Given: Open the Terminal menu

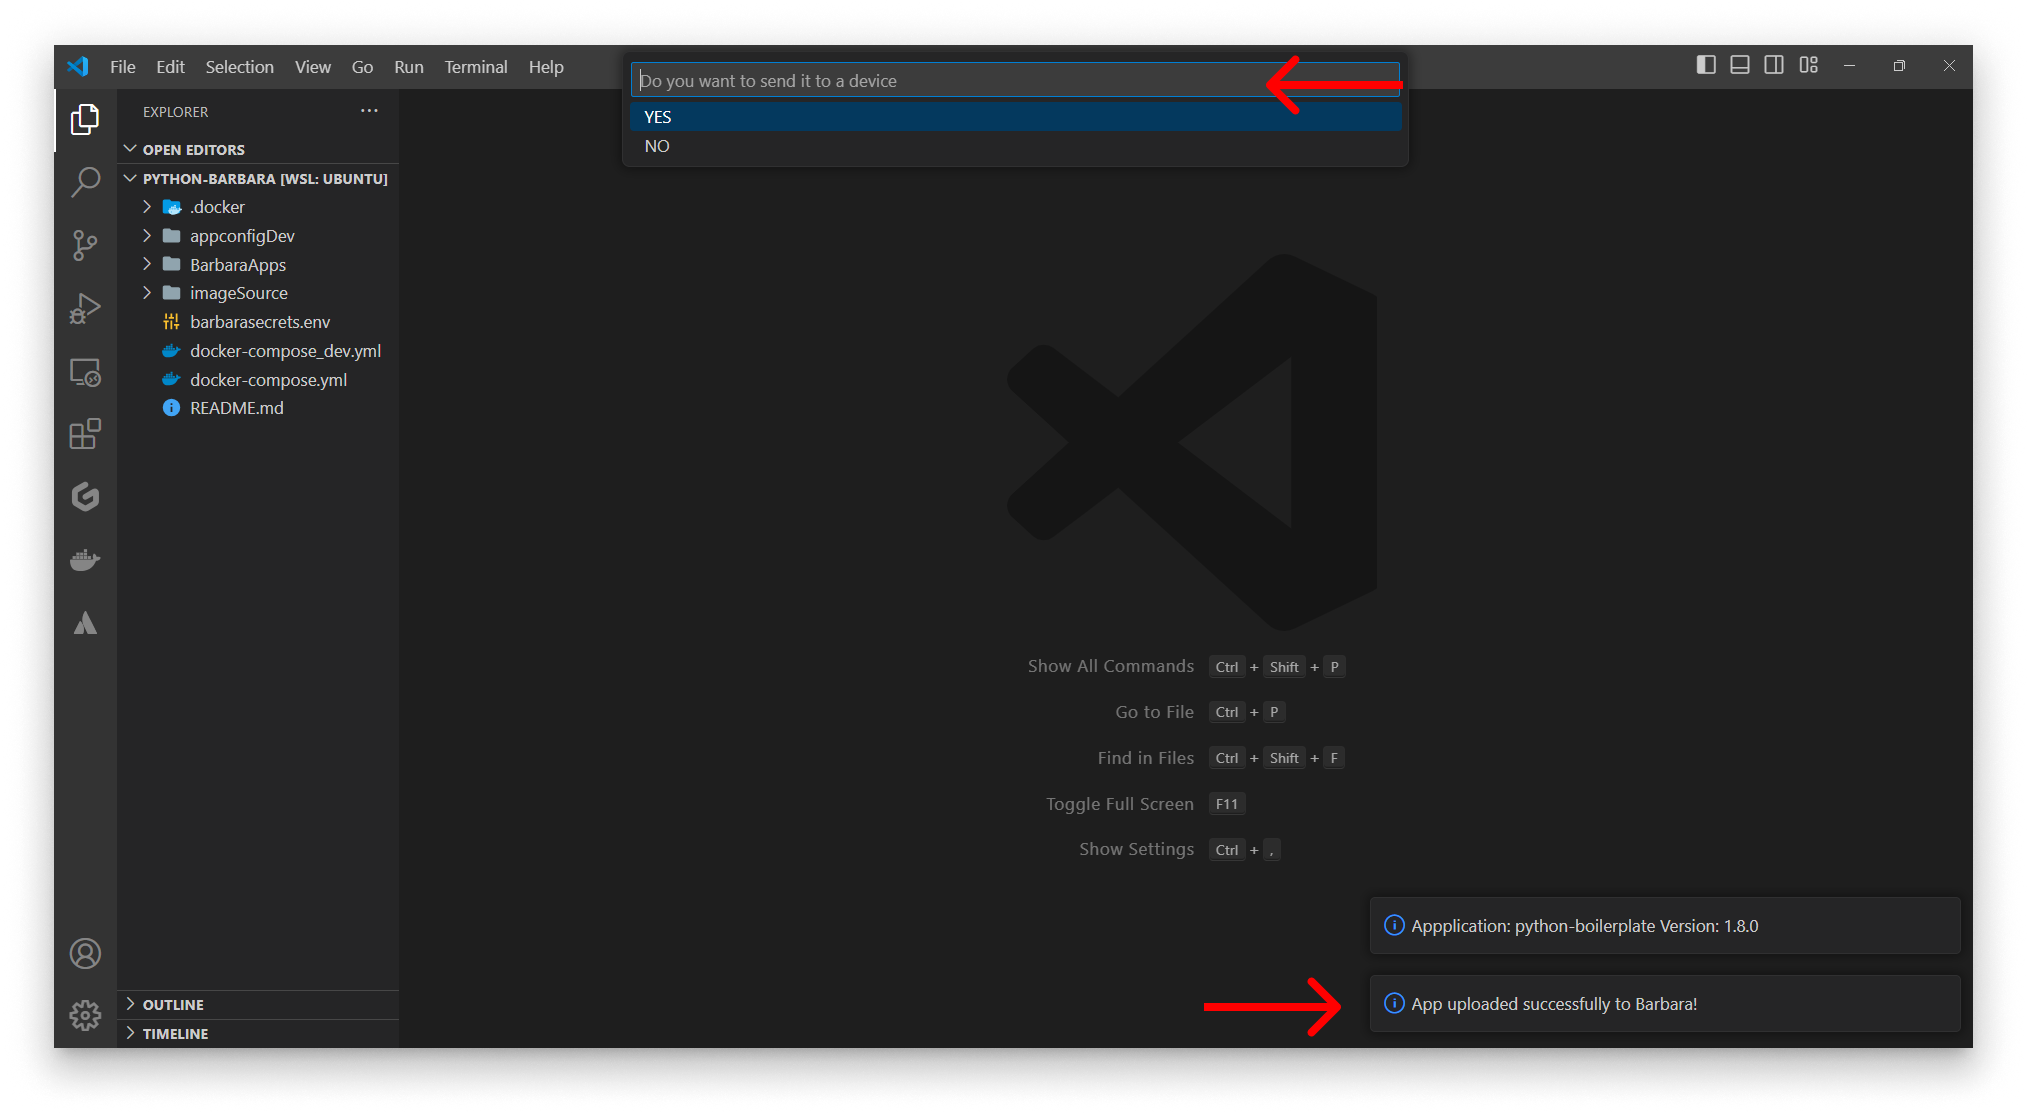Looking at the screenshot, I should (x=475, y=66).
